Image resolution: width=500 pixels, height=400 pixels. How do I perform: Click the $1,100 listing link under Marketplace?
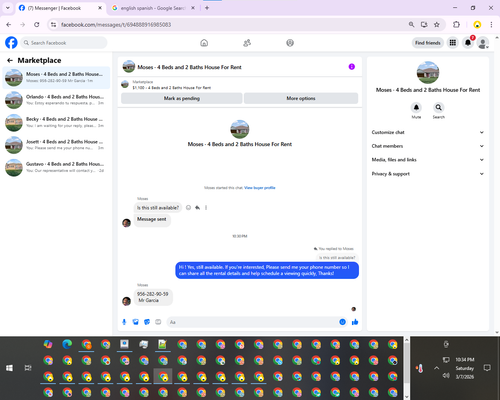click(x=172, y=88)
